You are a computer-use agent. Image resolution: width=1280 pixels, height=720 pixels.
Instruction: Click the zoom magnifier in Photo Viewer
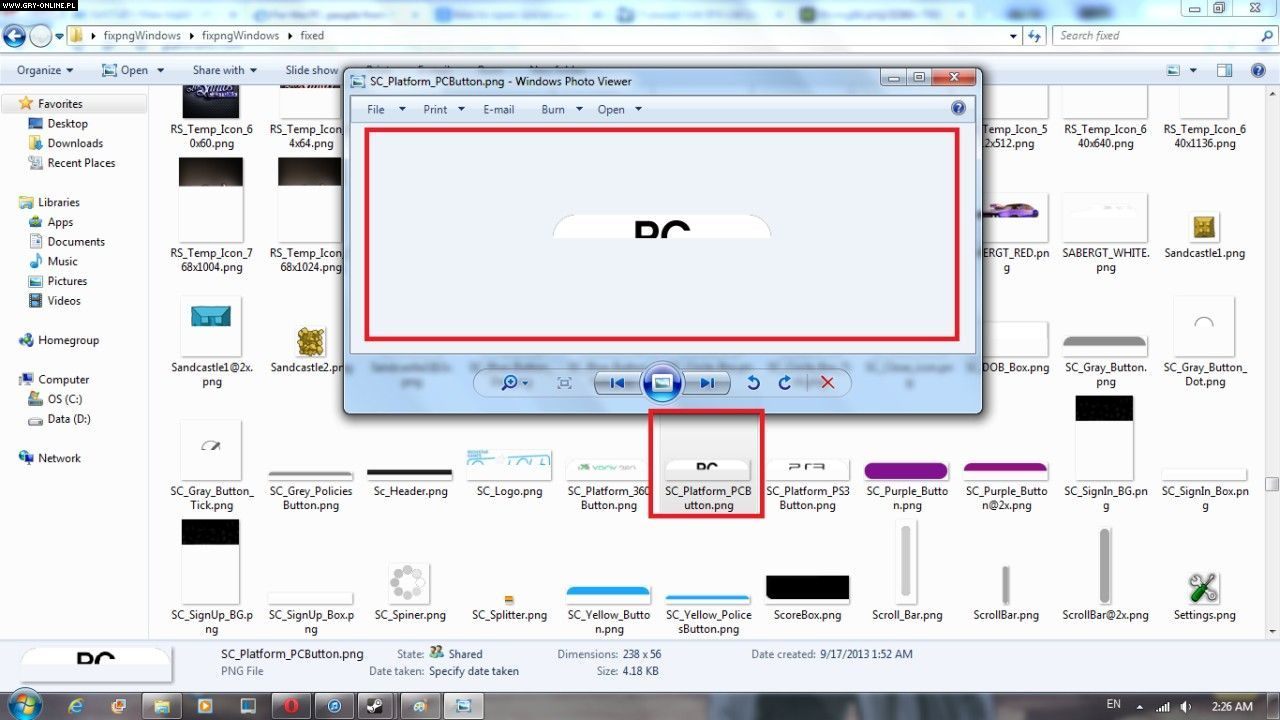tap(510, 383)
